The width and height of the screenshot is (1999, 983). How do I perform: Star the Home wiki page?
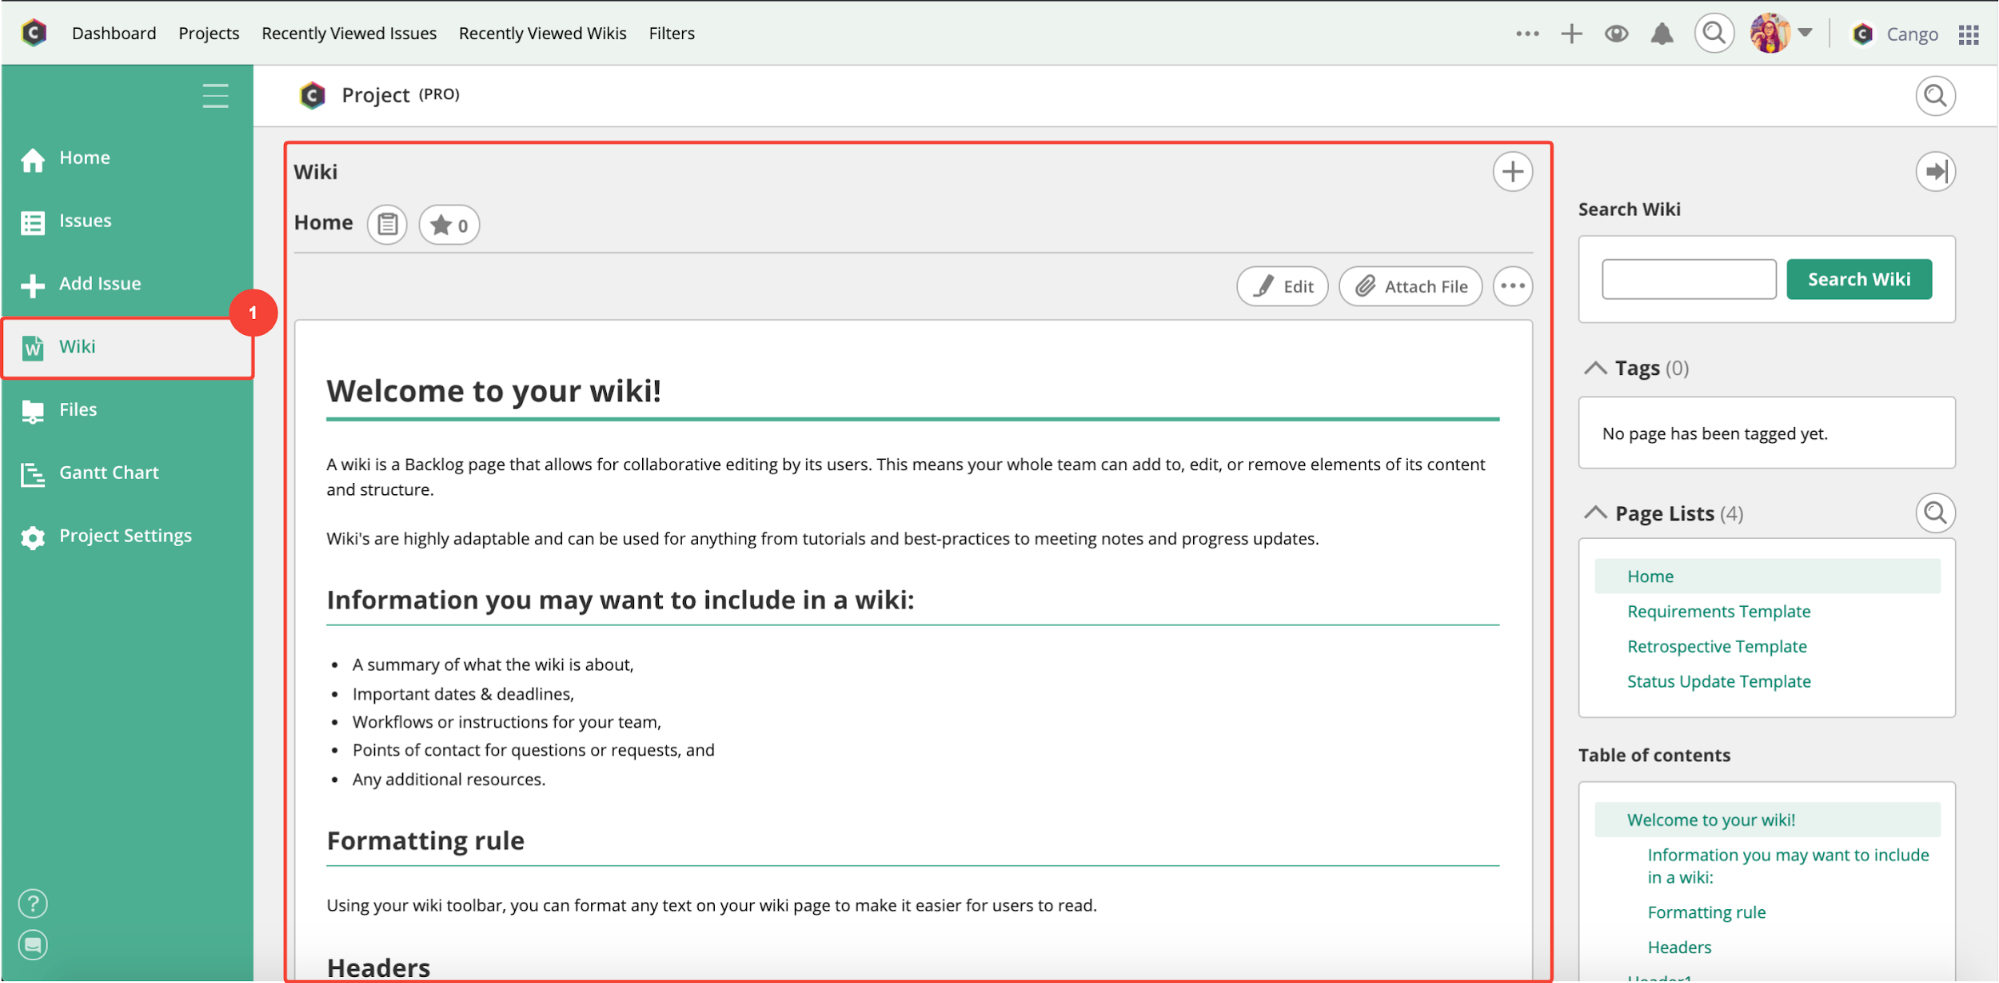point(449,225)
